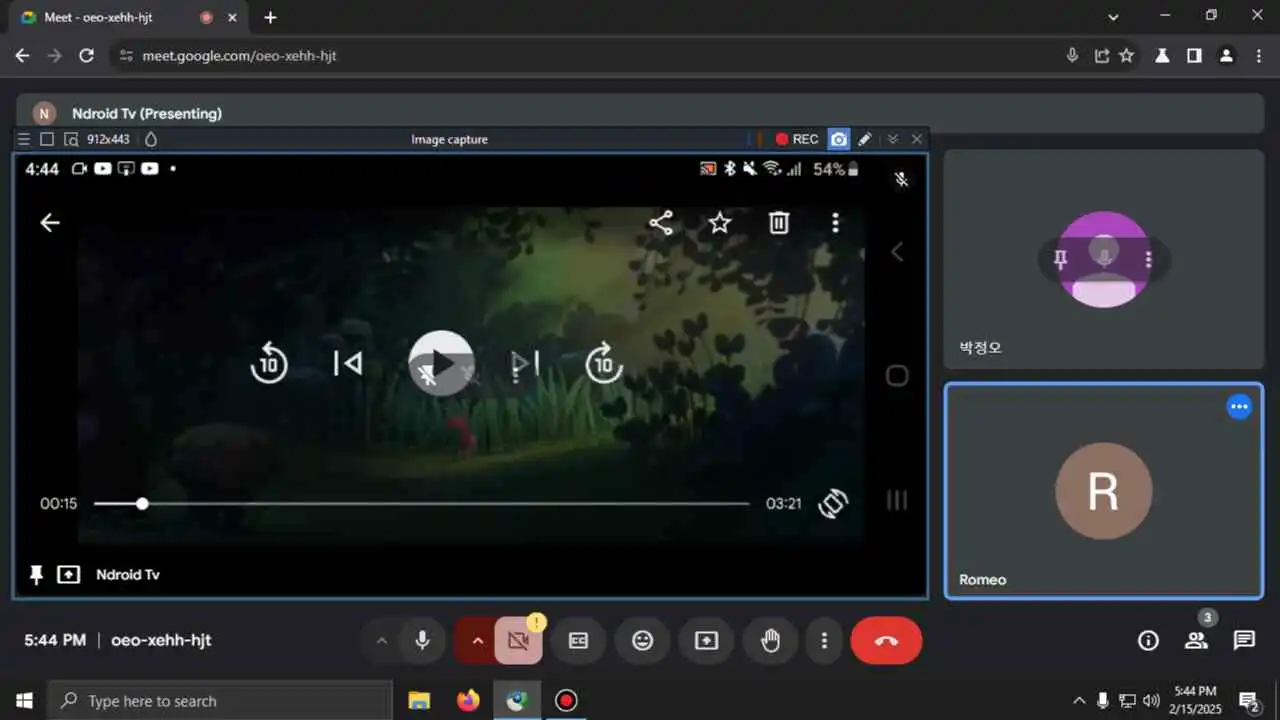Open meeting details info icon

1148,641
